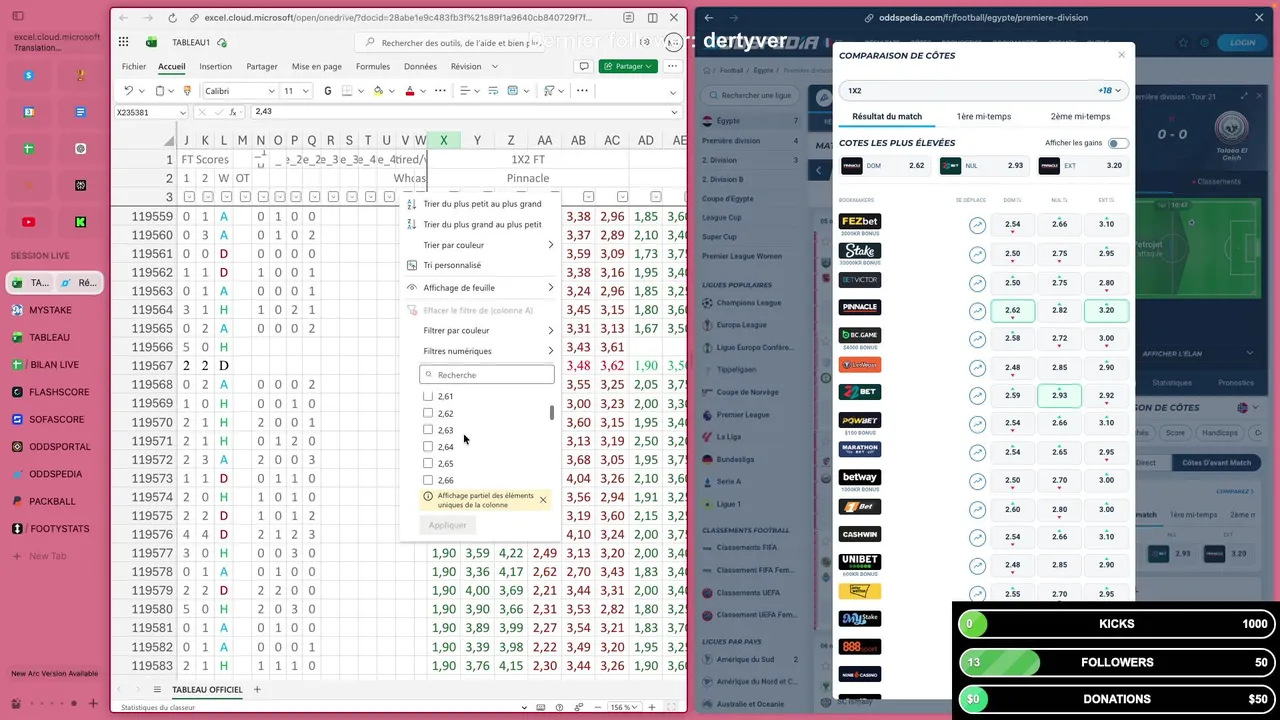Reload the Excel browser page
1280x720 pixels.
click(173, 18)
